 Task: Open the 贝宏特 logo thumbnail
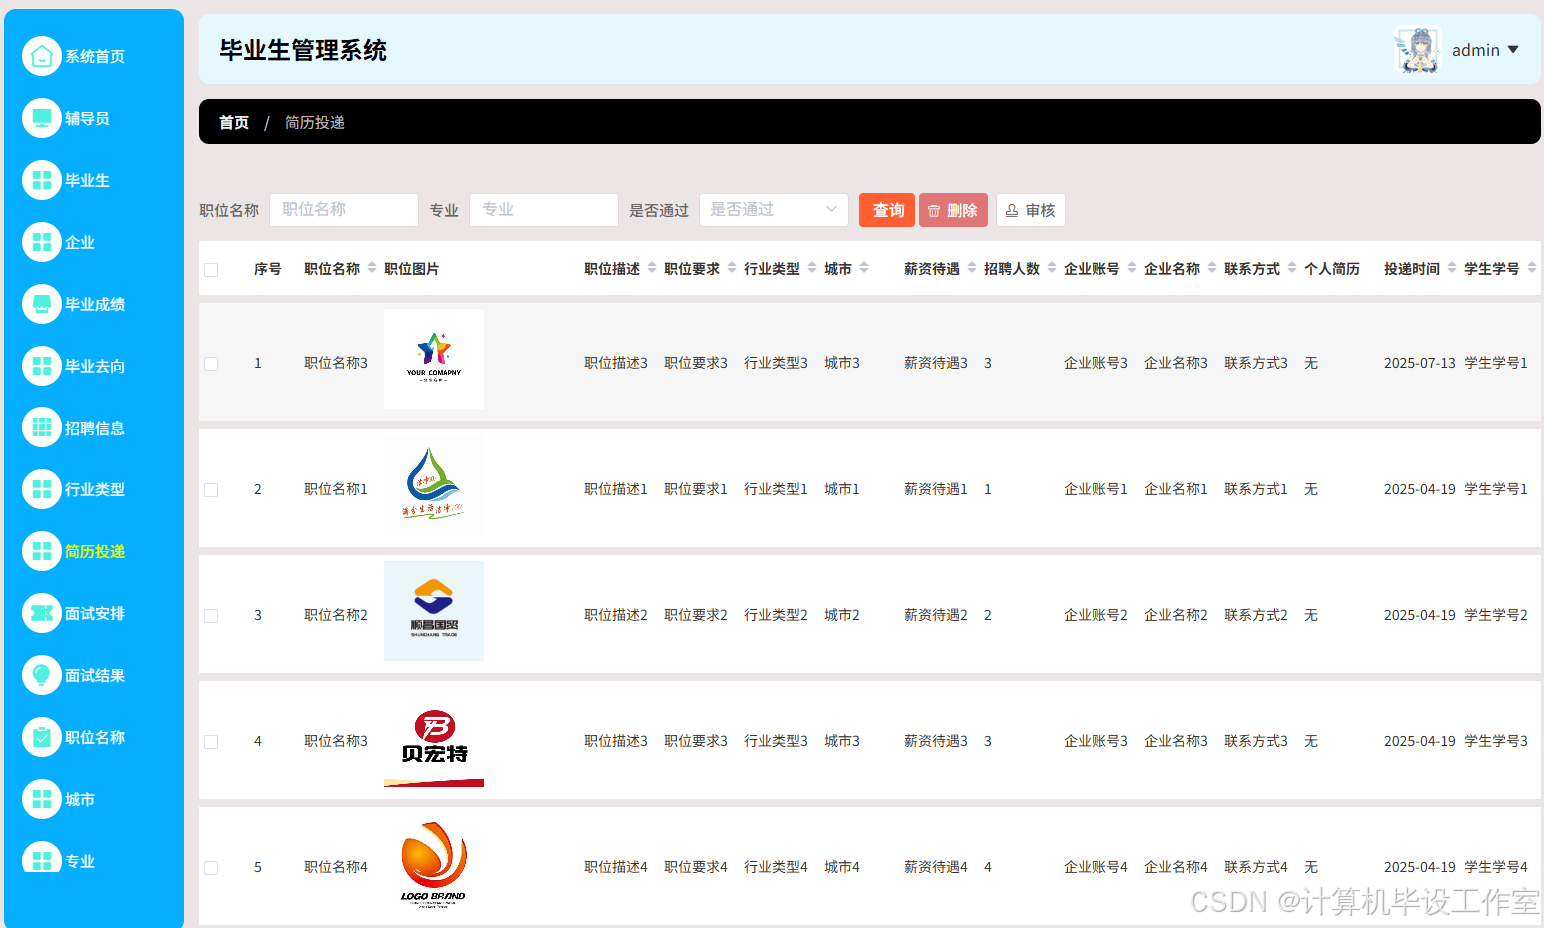tap(434, 737)
